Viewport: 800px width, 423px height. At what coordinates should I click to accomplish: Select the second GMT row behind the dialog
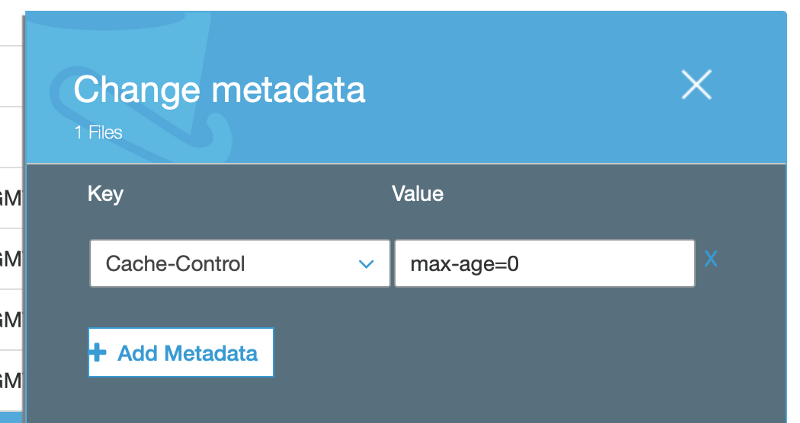(11, 259)
